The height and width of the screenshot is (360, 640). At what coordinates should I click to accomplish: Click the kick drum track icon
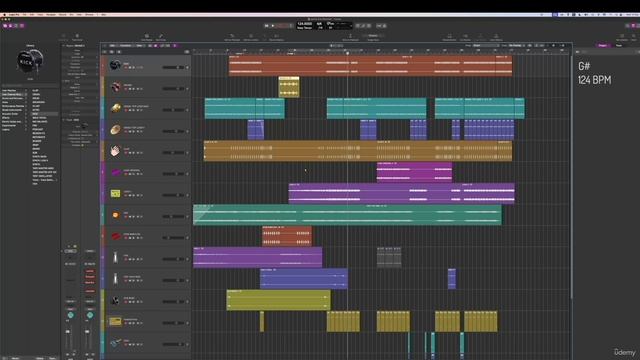click(115, 65)
